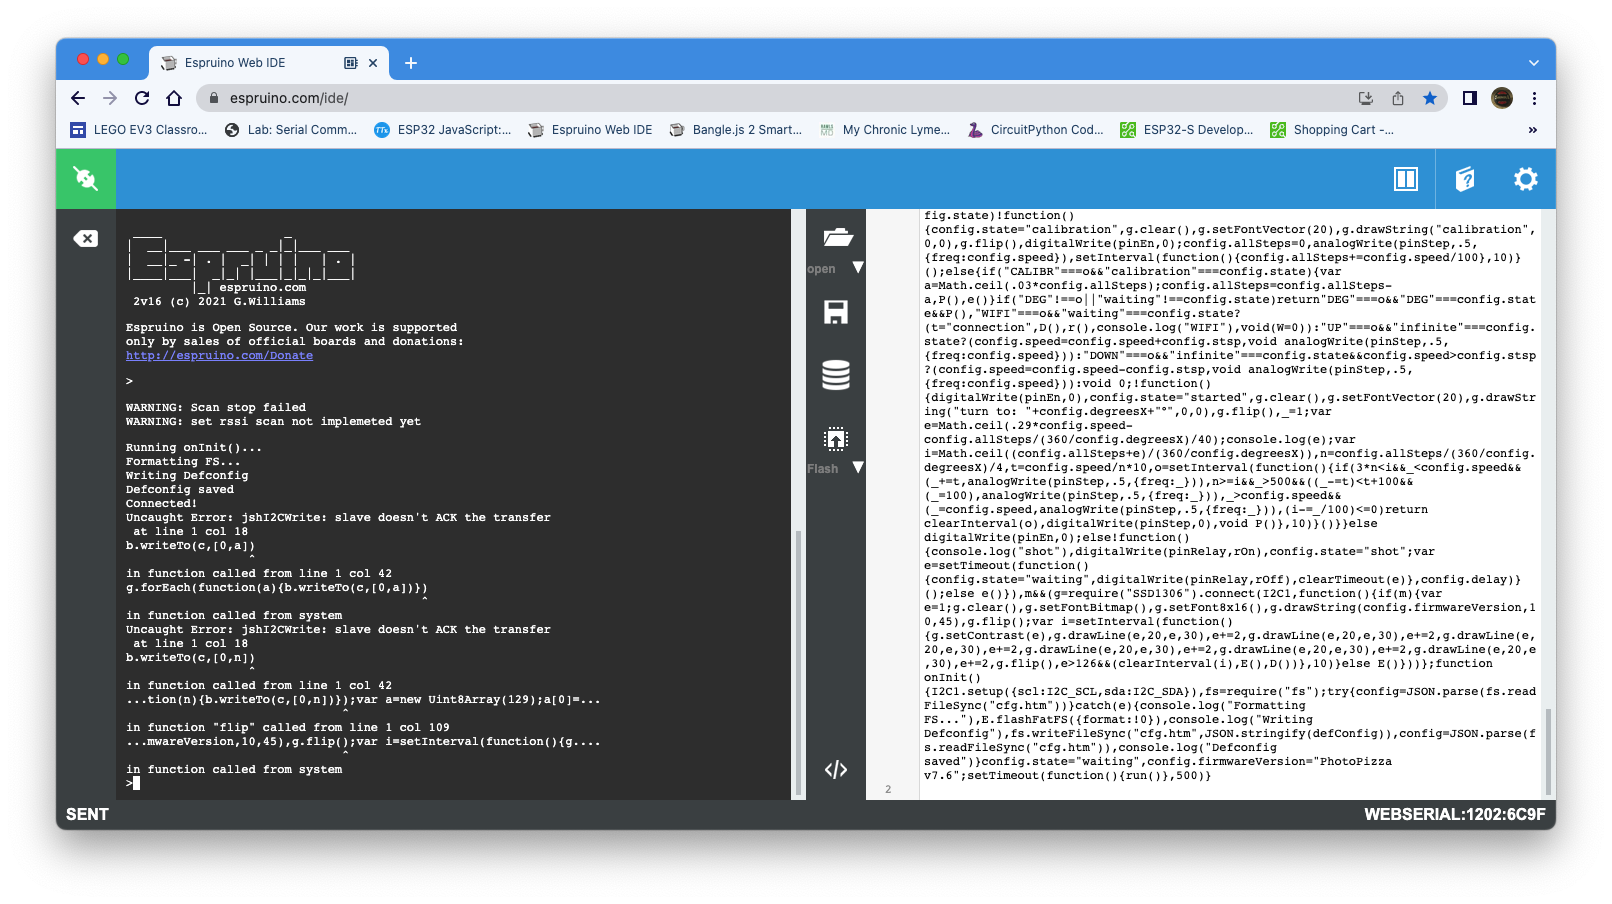The image size is (1612, 904).
Task: Open the Espruino help book icon
Action: coord(1465,179)
